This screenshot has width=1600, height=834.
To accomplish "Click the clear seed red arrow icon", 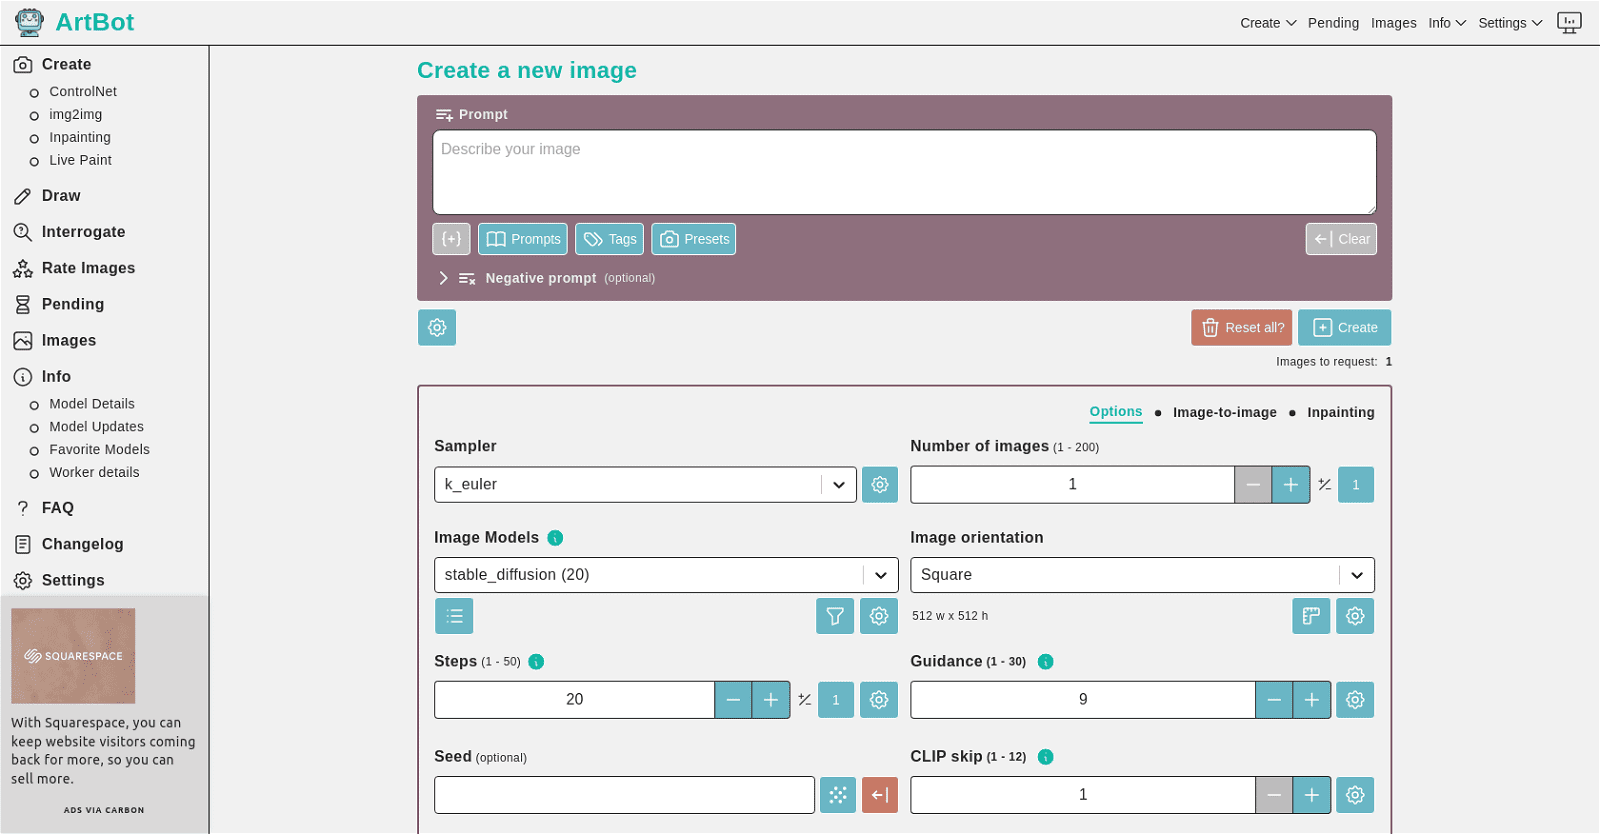I will coord(879,795).
